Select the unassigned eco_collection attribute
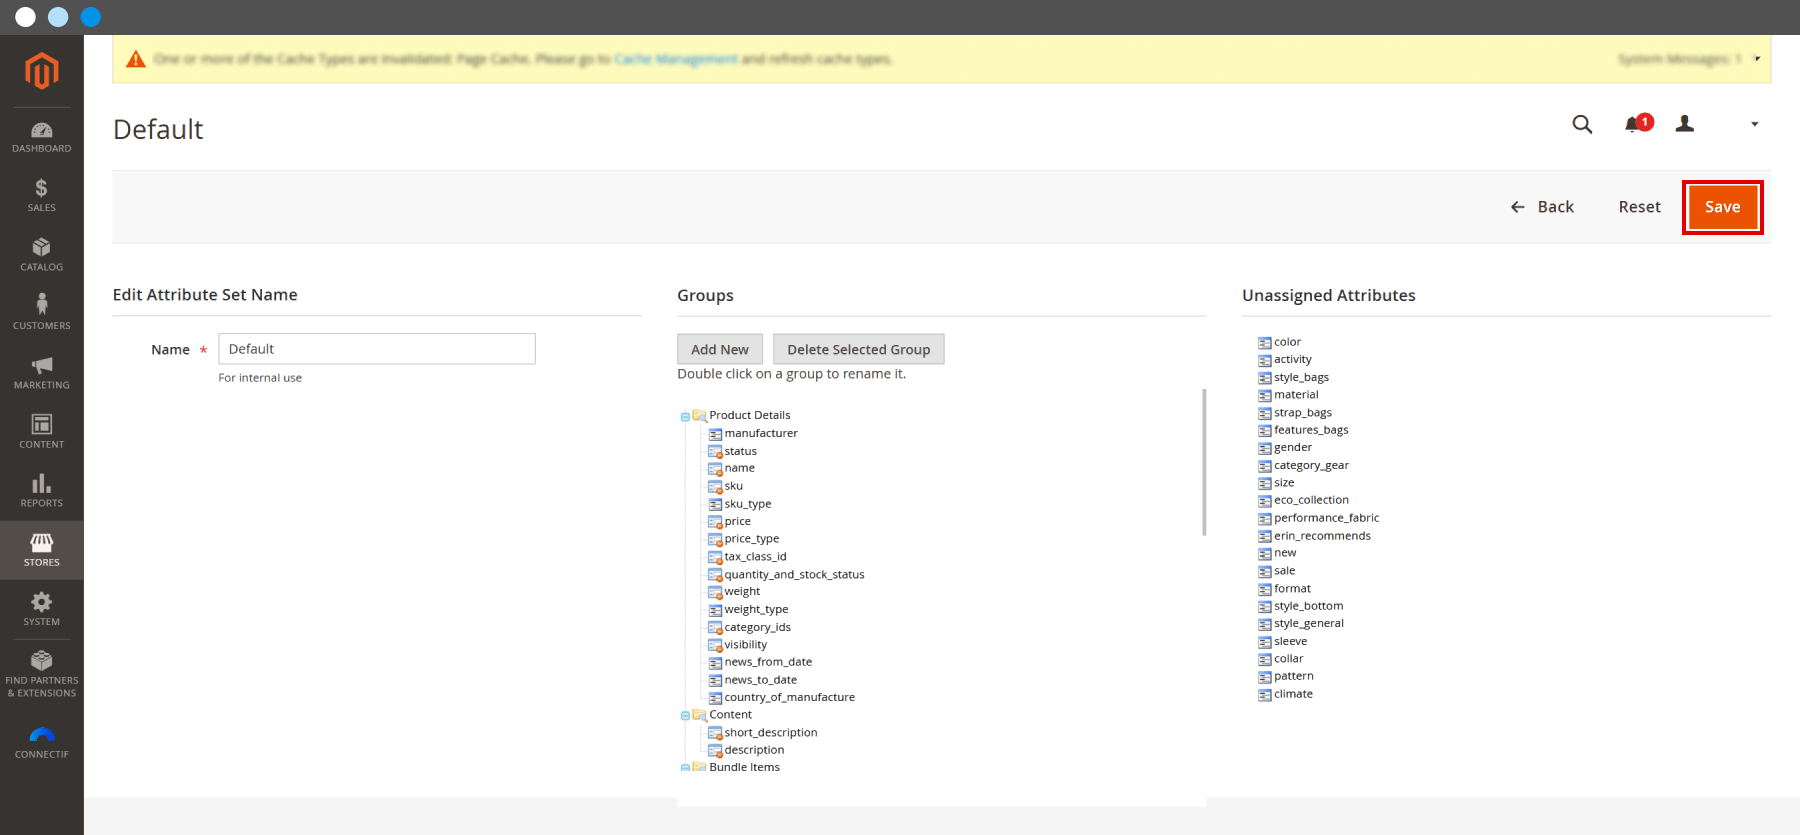 coord(1311,501)
